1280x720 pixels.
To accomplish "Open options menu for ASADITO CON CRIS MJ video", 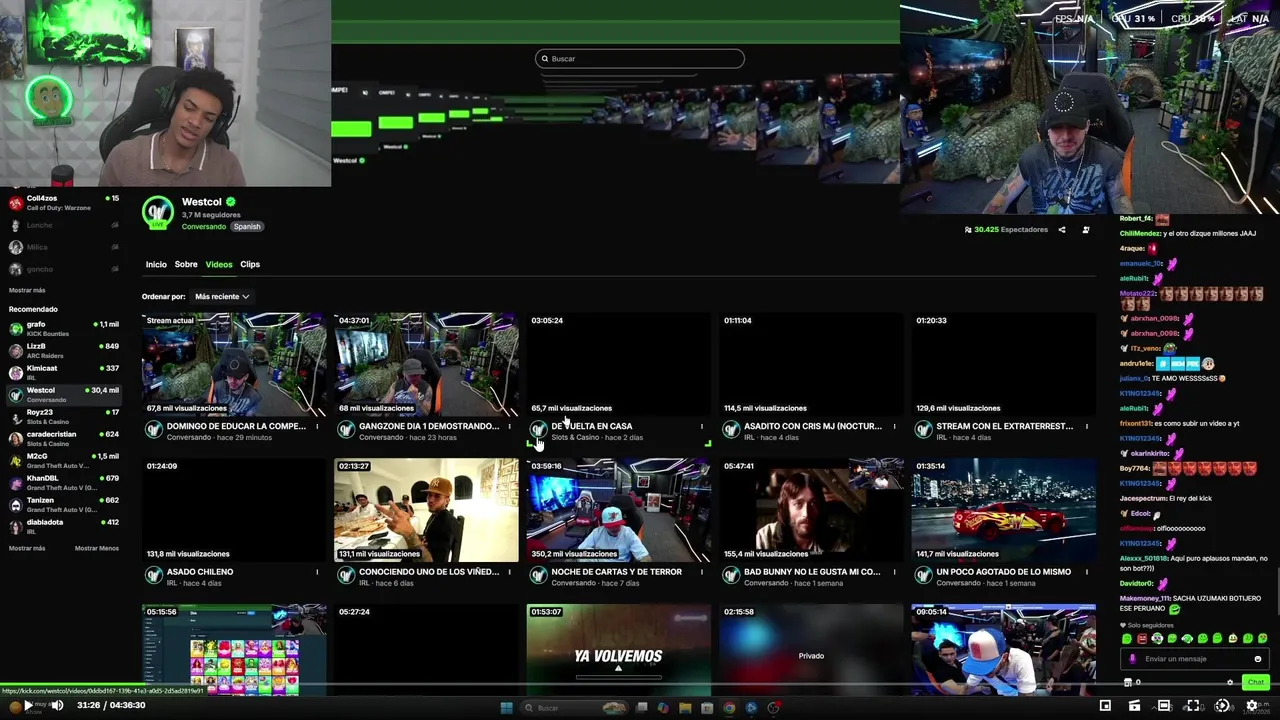I will [894, 427].
